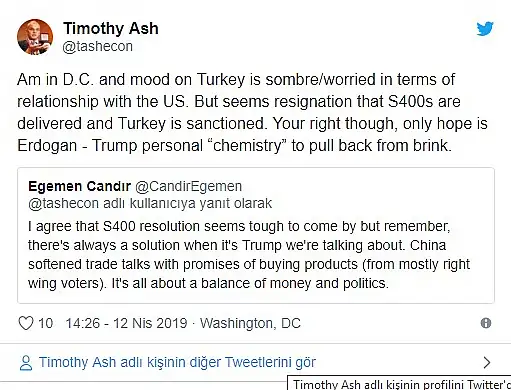The height and width of the screenshot is (390, 511).
Task: Click the main tweet text about Turkey
Action: pyautogui.click(x=252, y=112)
